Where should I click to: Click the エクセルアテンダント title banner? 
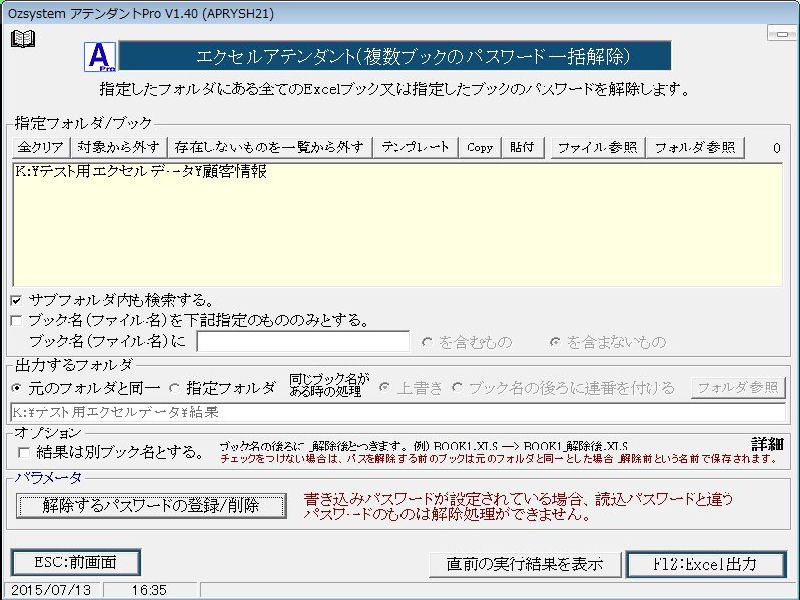(394, 56)
